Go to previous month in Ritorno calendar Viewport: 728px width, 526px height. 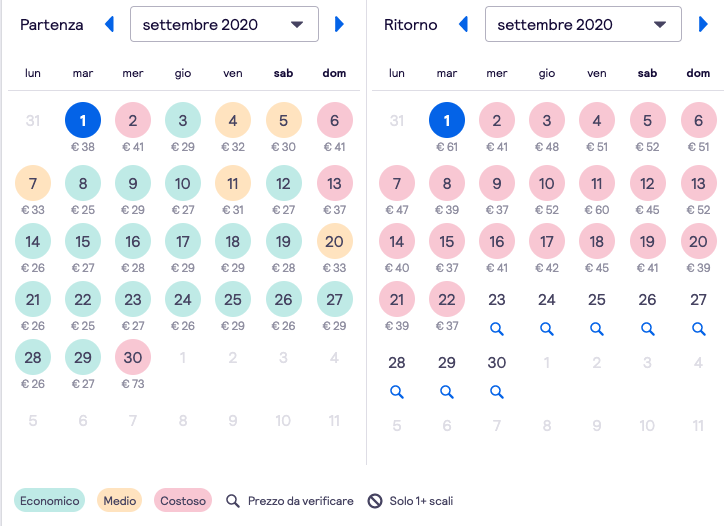(x=463, y=24)
